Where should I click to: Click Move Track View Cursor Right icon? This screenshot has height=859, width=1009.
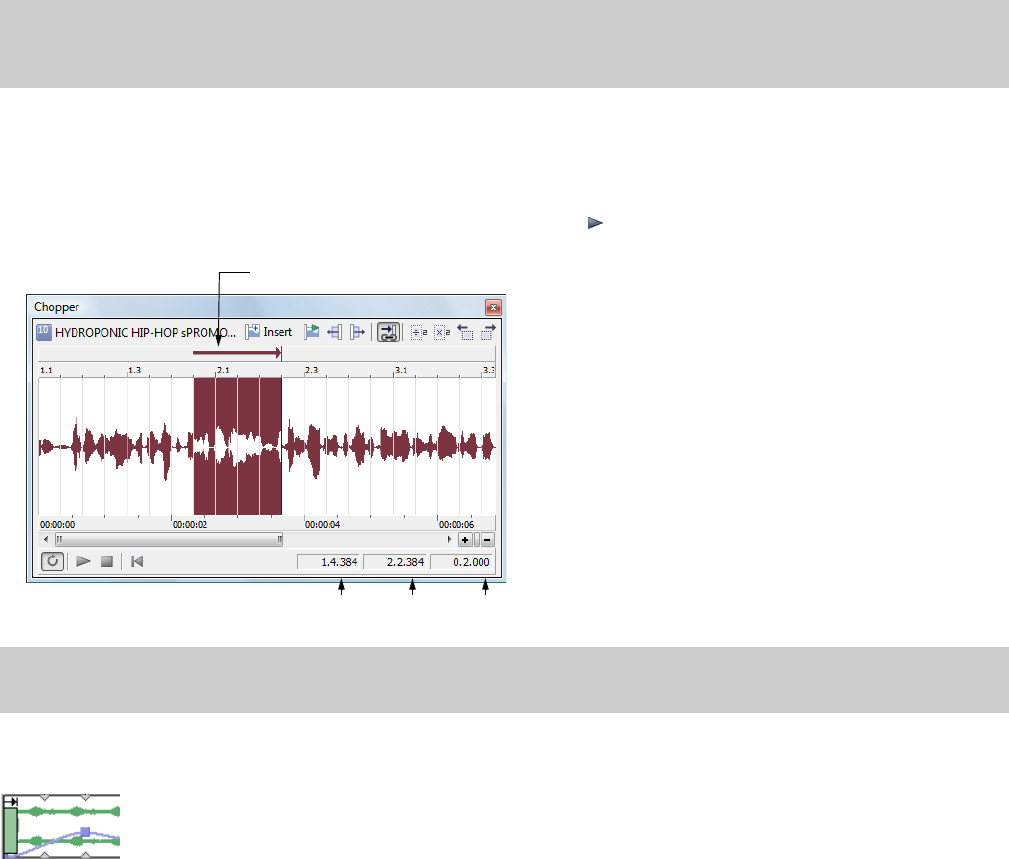click(x=357, y=332)
